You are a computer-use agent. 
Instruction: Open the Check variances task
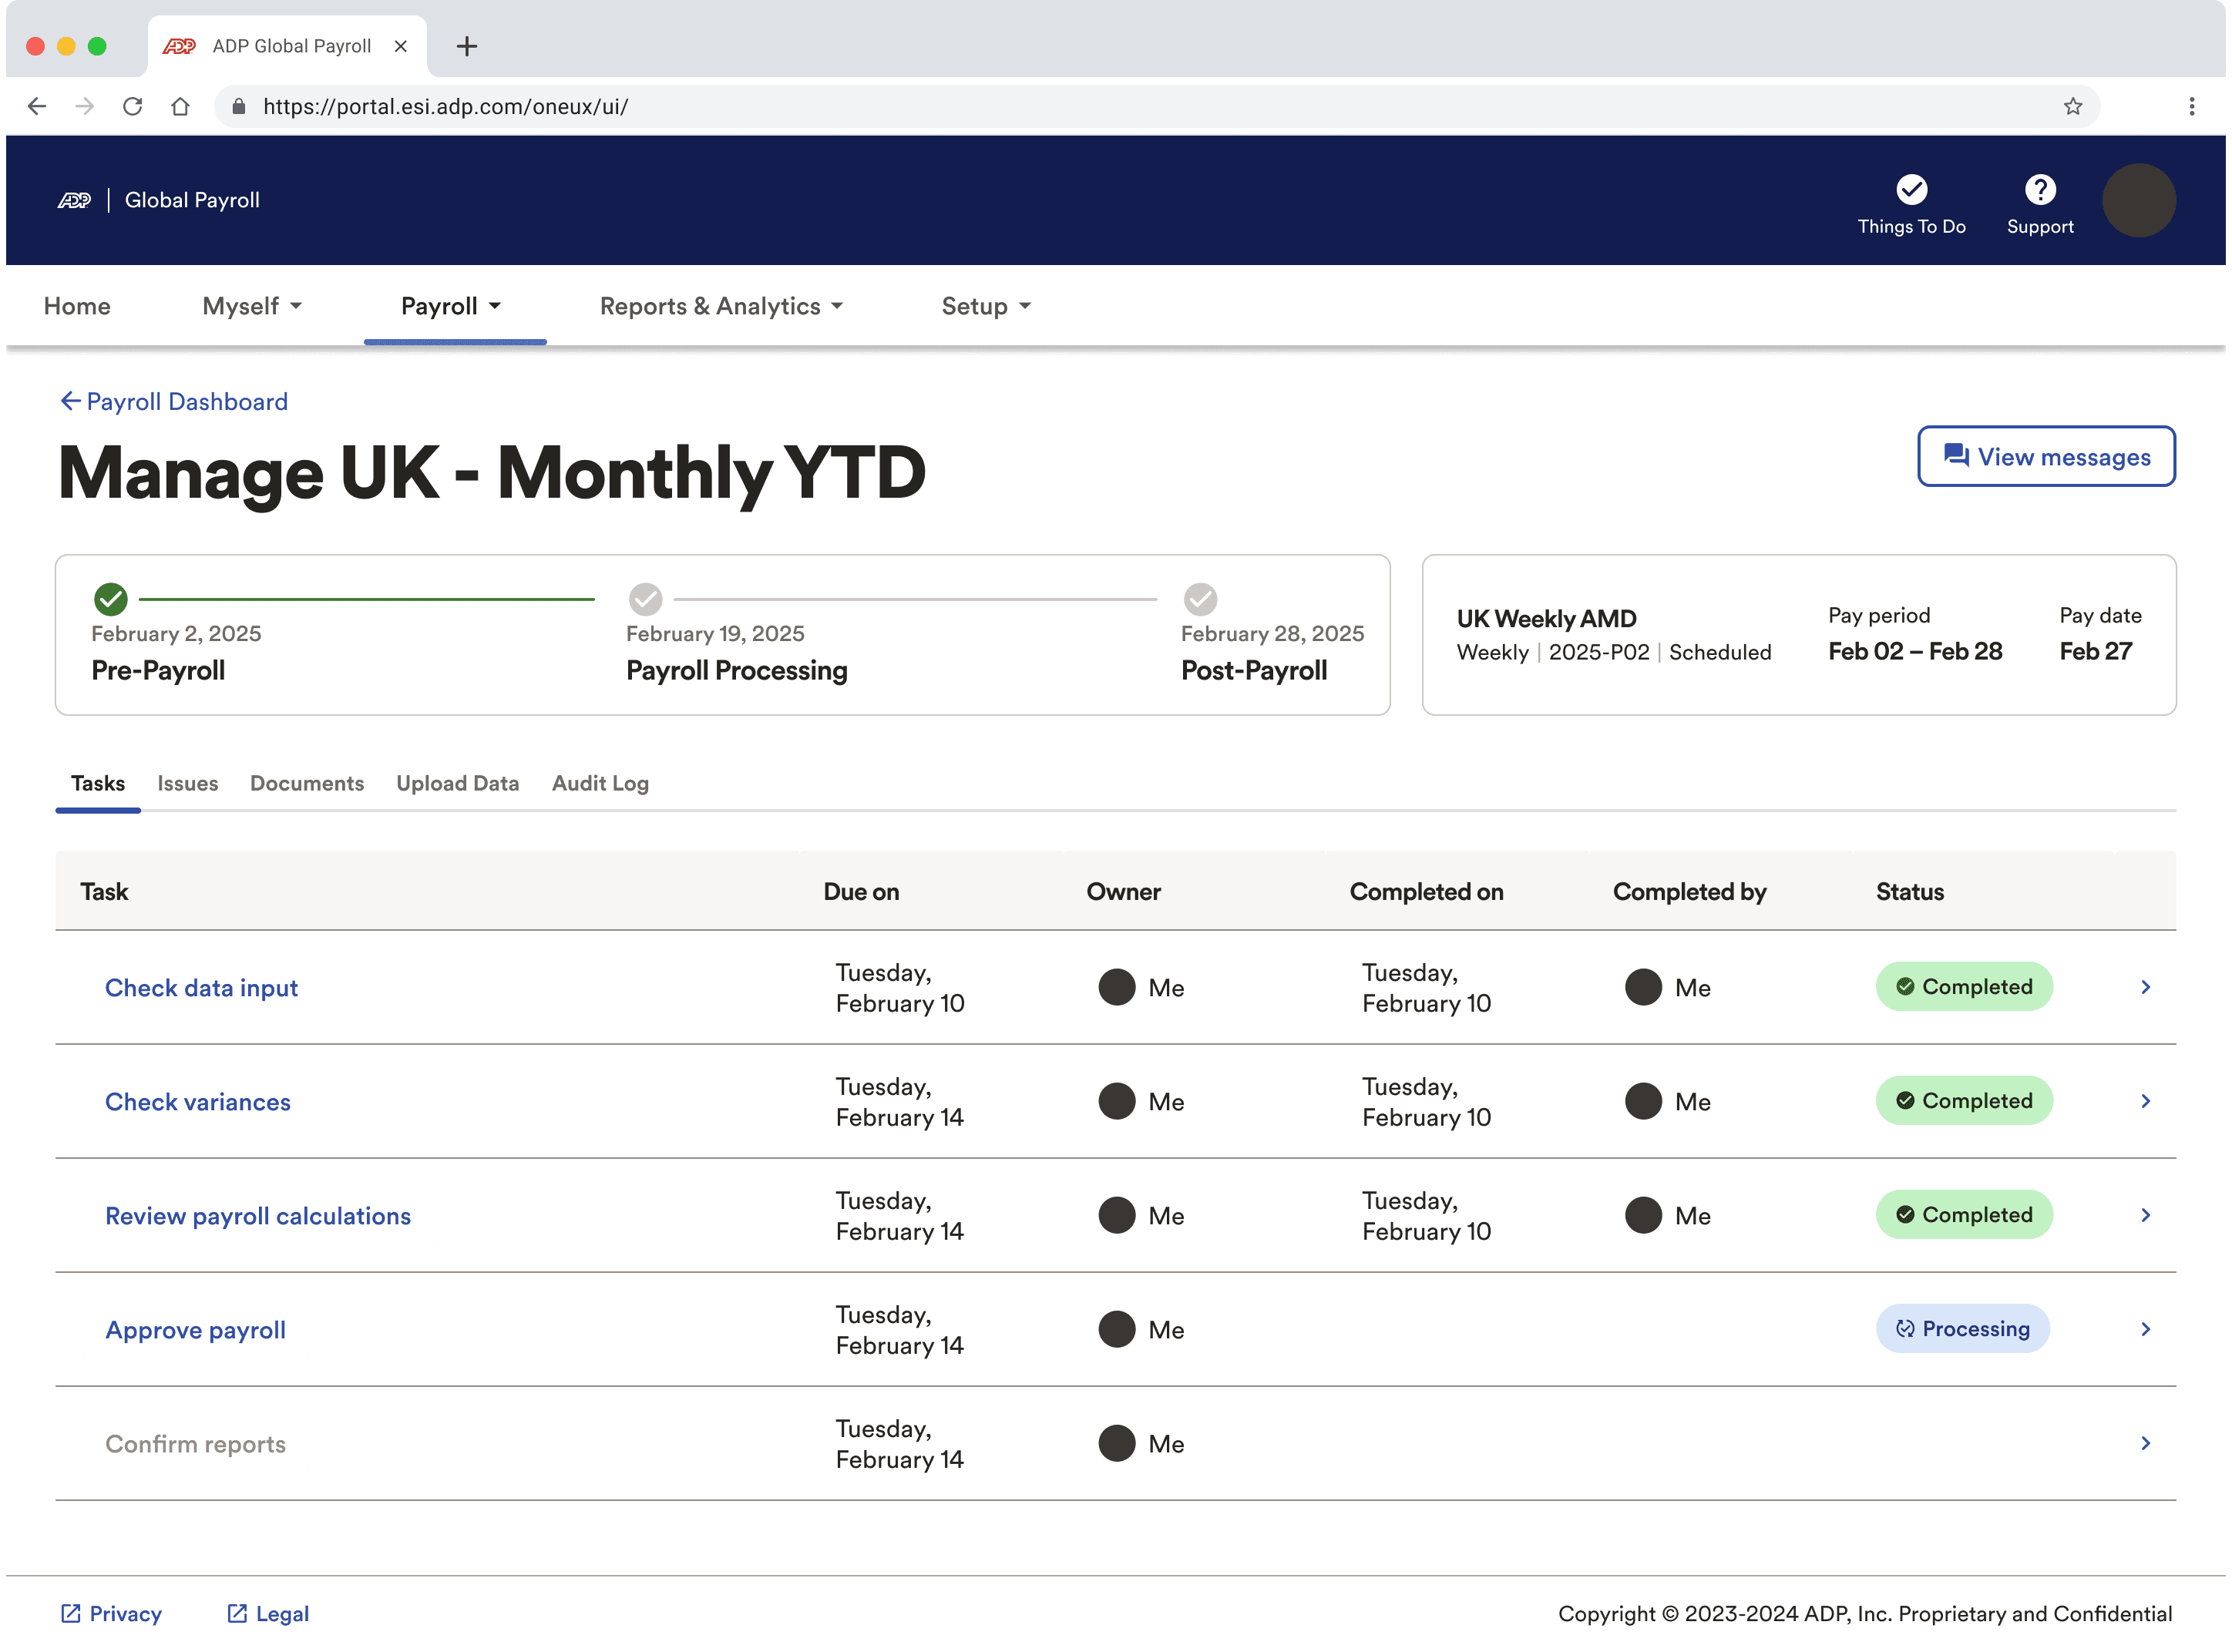pyautogui.click(x=198, y=1102)
